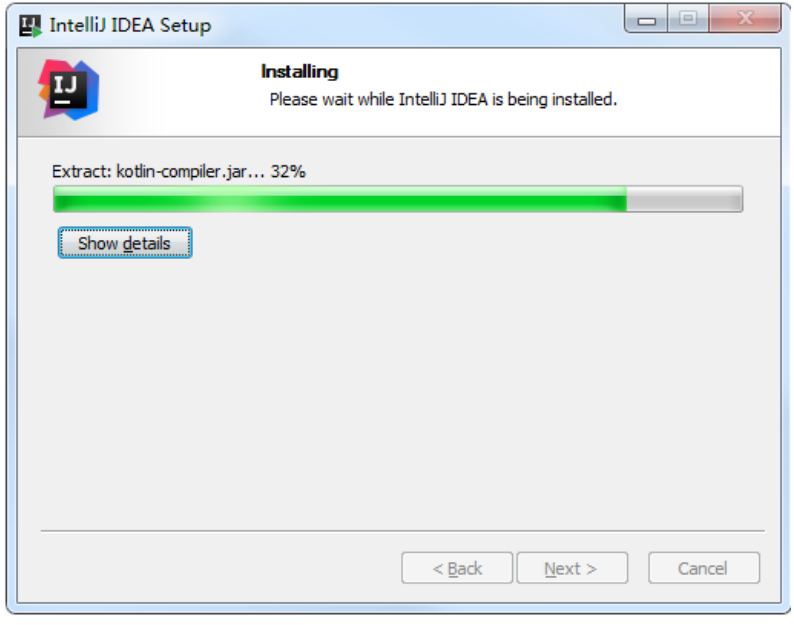Click the disabled maximize window button
The image size is (794, 625).
click(688, 19)
